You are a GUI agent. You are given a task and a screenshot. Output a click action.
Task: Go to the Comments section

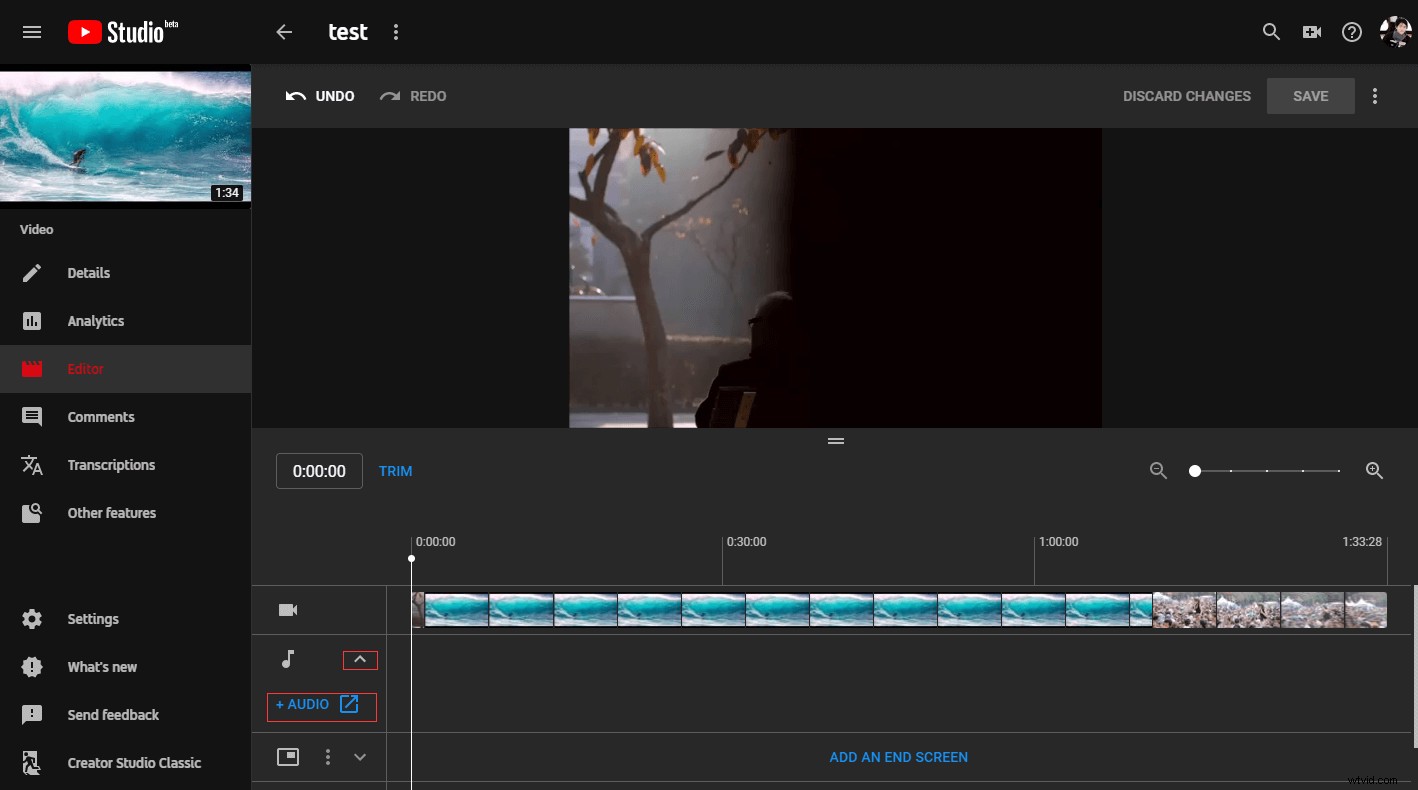coord(100,416)
